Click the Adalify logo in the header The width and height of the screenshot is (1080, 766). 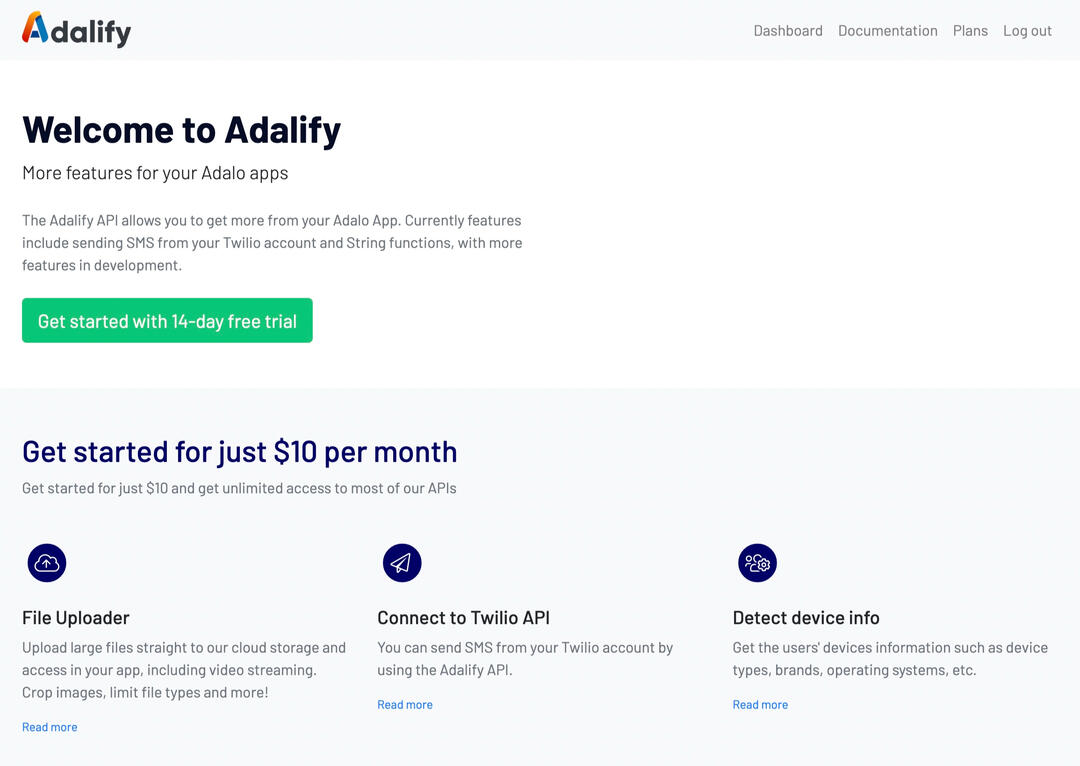coord(77,30)
